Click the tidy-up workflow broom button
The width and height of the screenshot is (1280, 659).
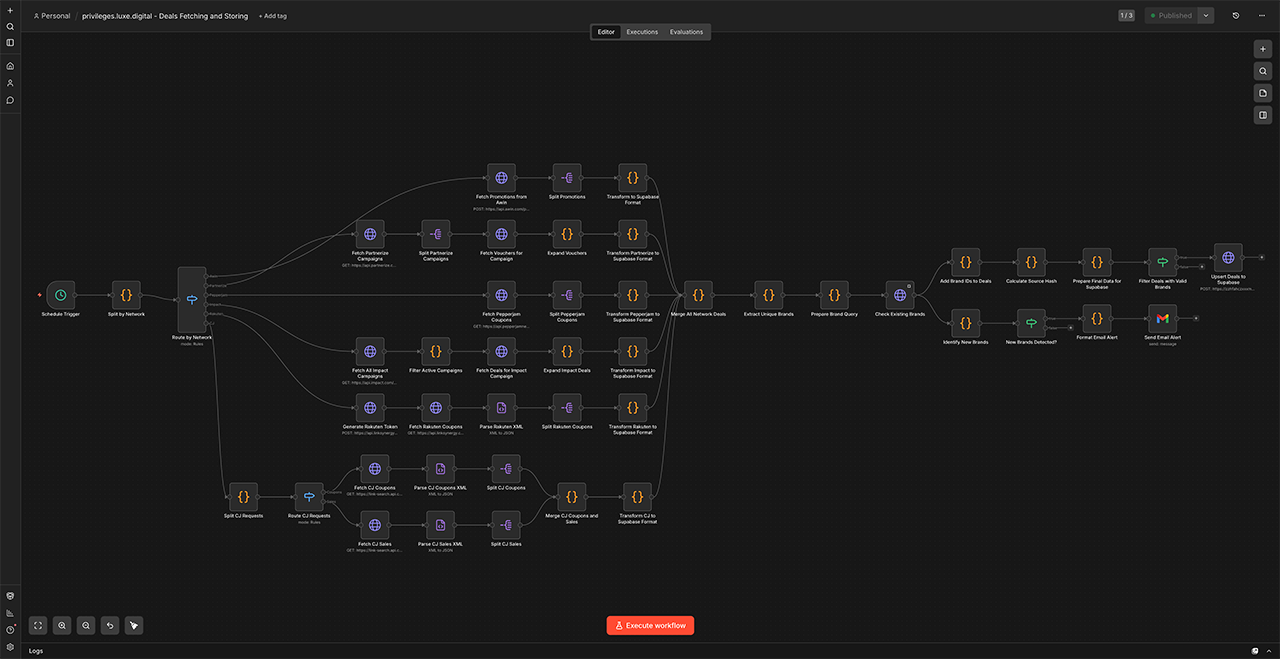134,625
